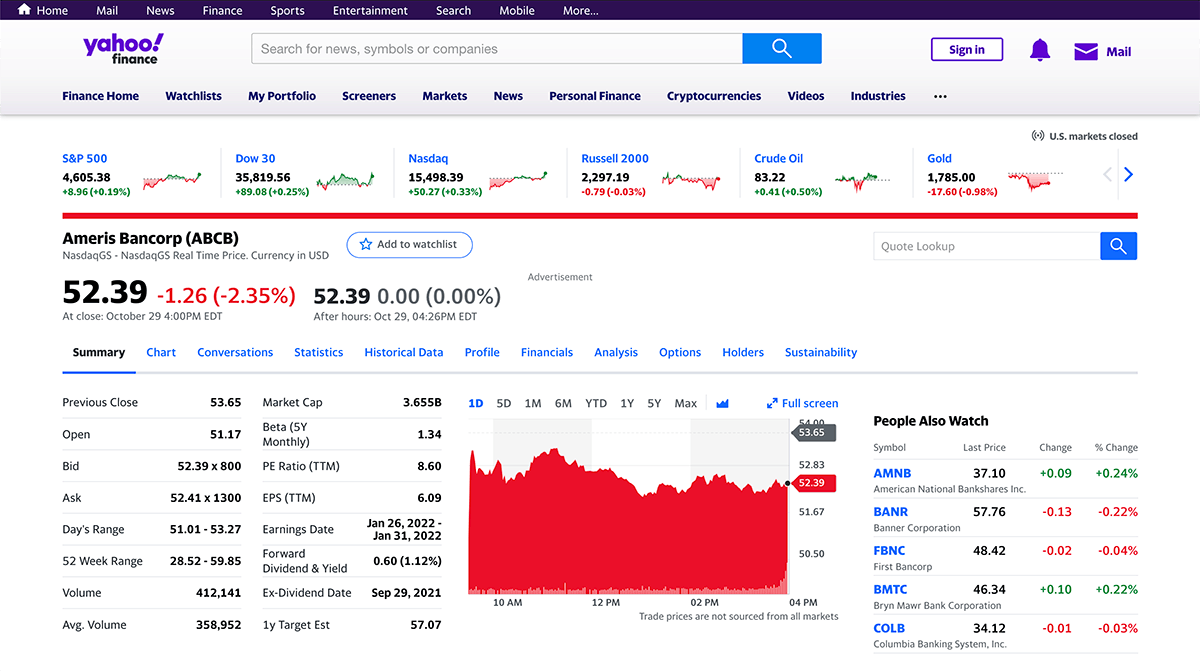Switch to the Chart tab

(161, 352)
